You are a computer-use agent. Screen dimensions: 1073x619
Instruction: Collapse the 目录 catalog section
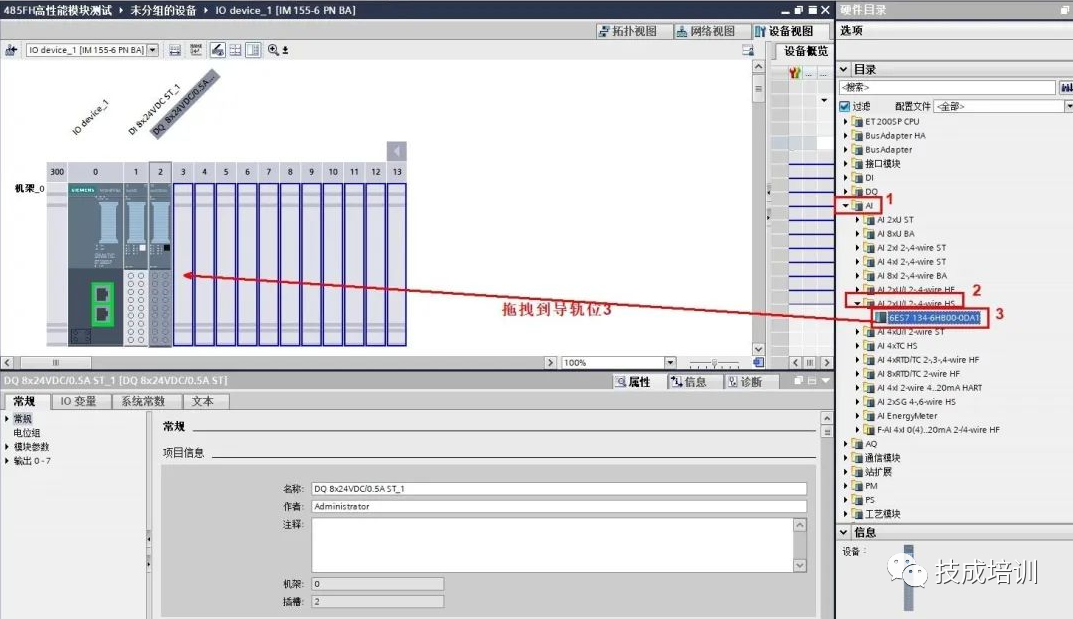tap(844, 69)
